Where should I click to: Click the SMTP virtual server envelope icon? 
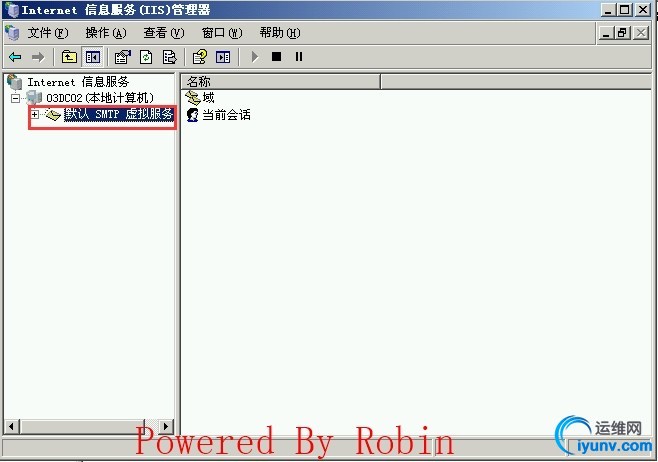coord(53,114)
